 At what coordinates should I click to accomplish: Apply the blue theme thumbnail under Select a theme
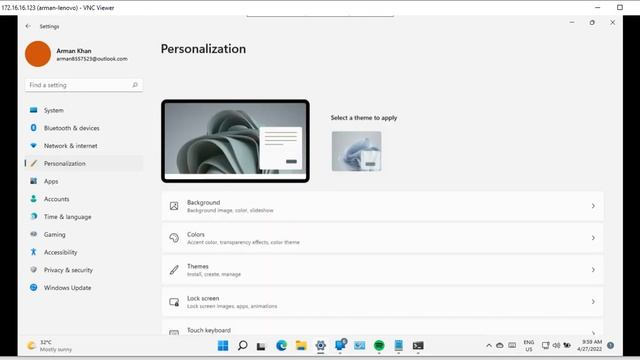coord(356,151)
